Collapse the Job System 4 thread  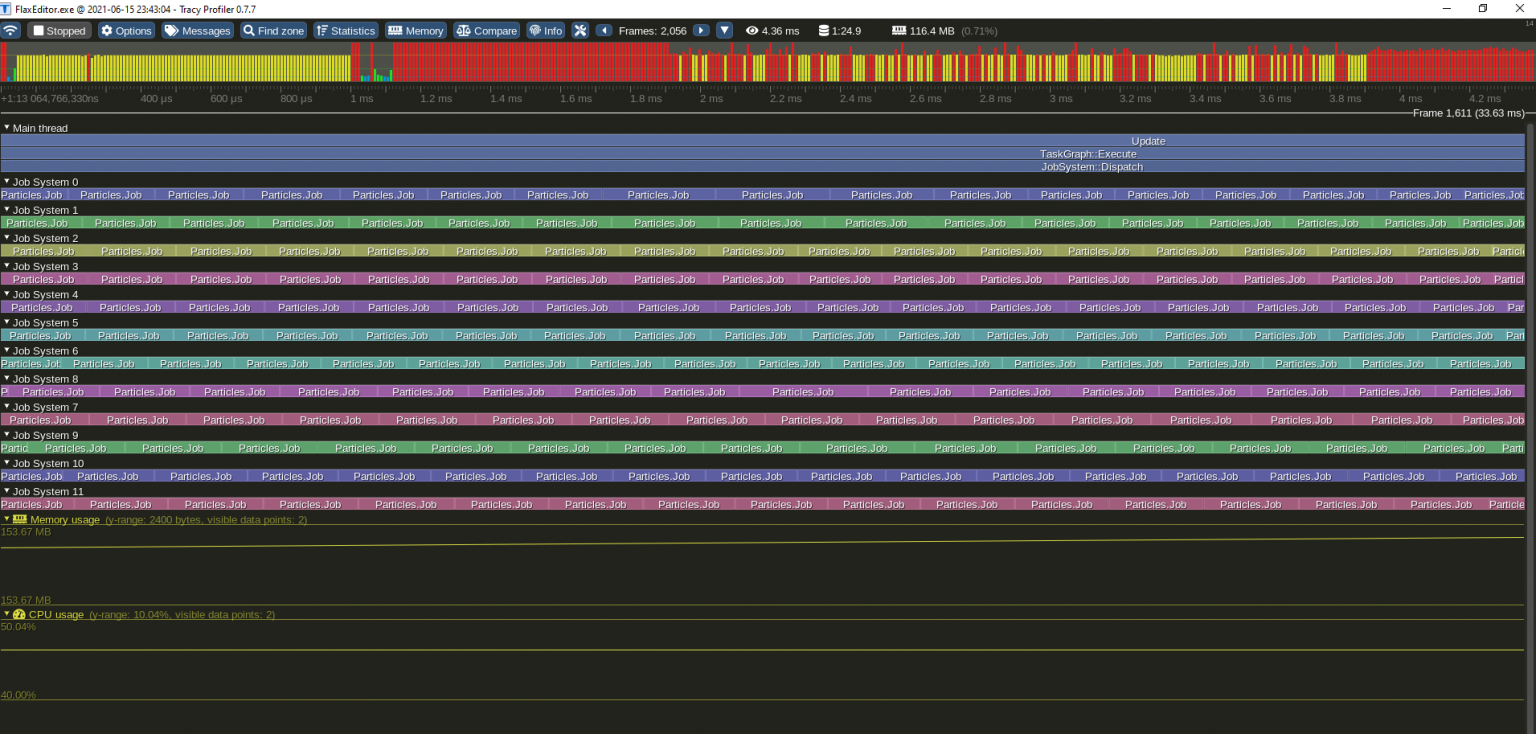[x=6, y=294]
